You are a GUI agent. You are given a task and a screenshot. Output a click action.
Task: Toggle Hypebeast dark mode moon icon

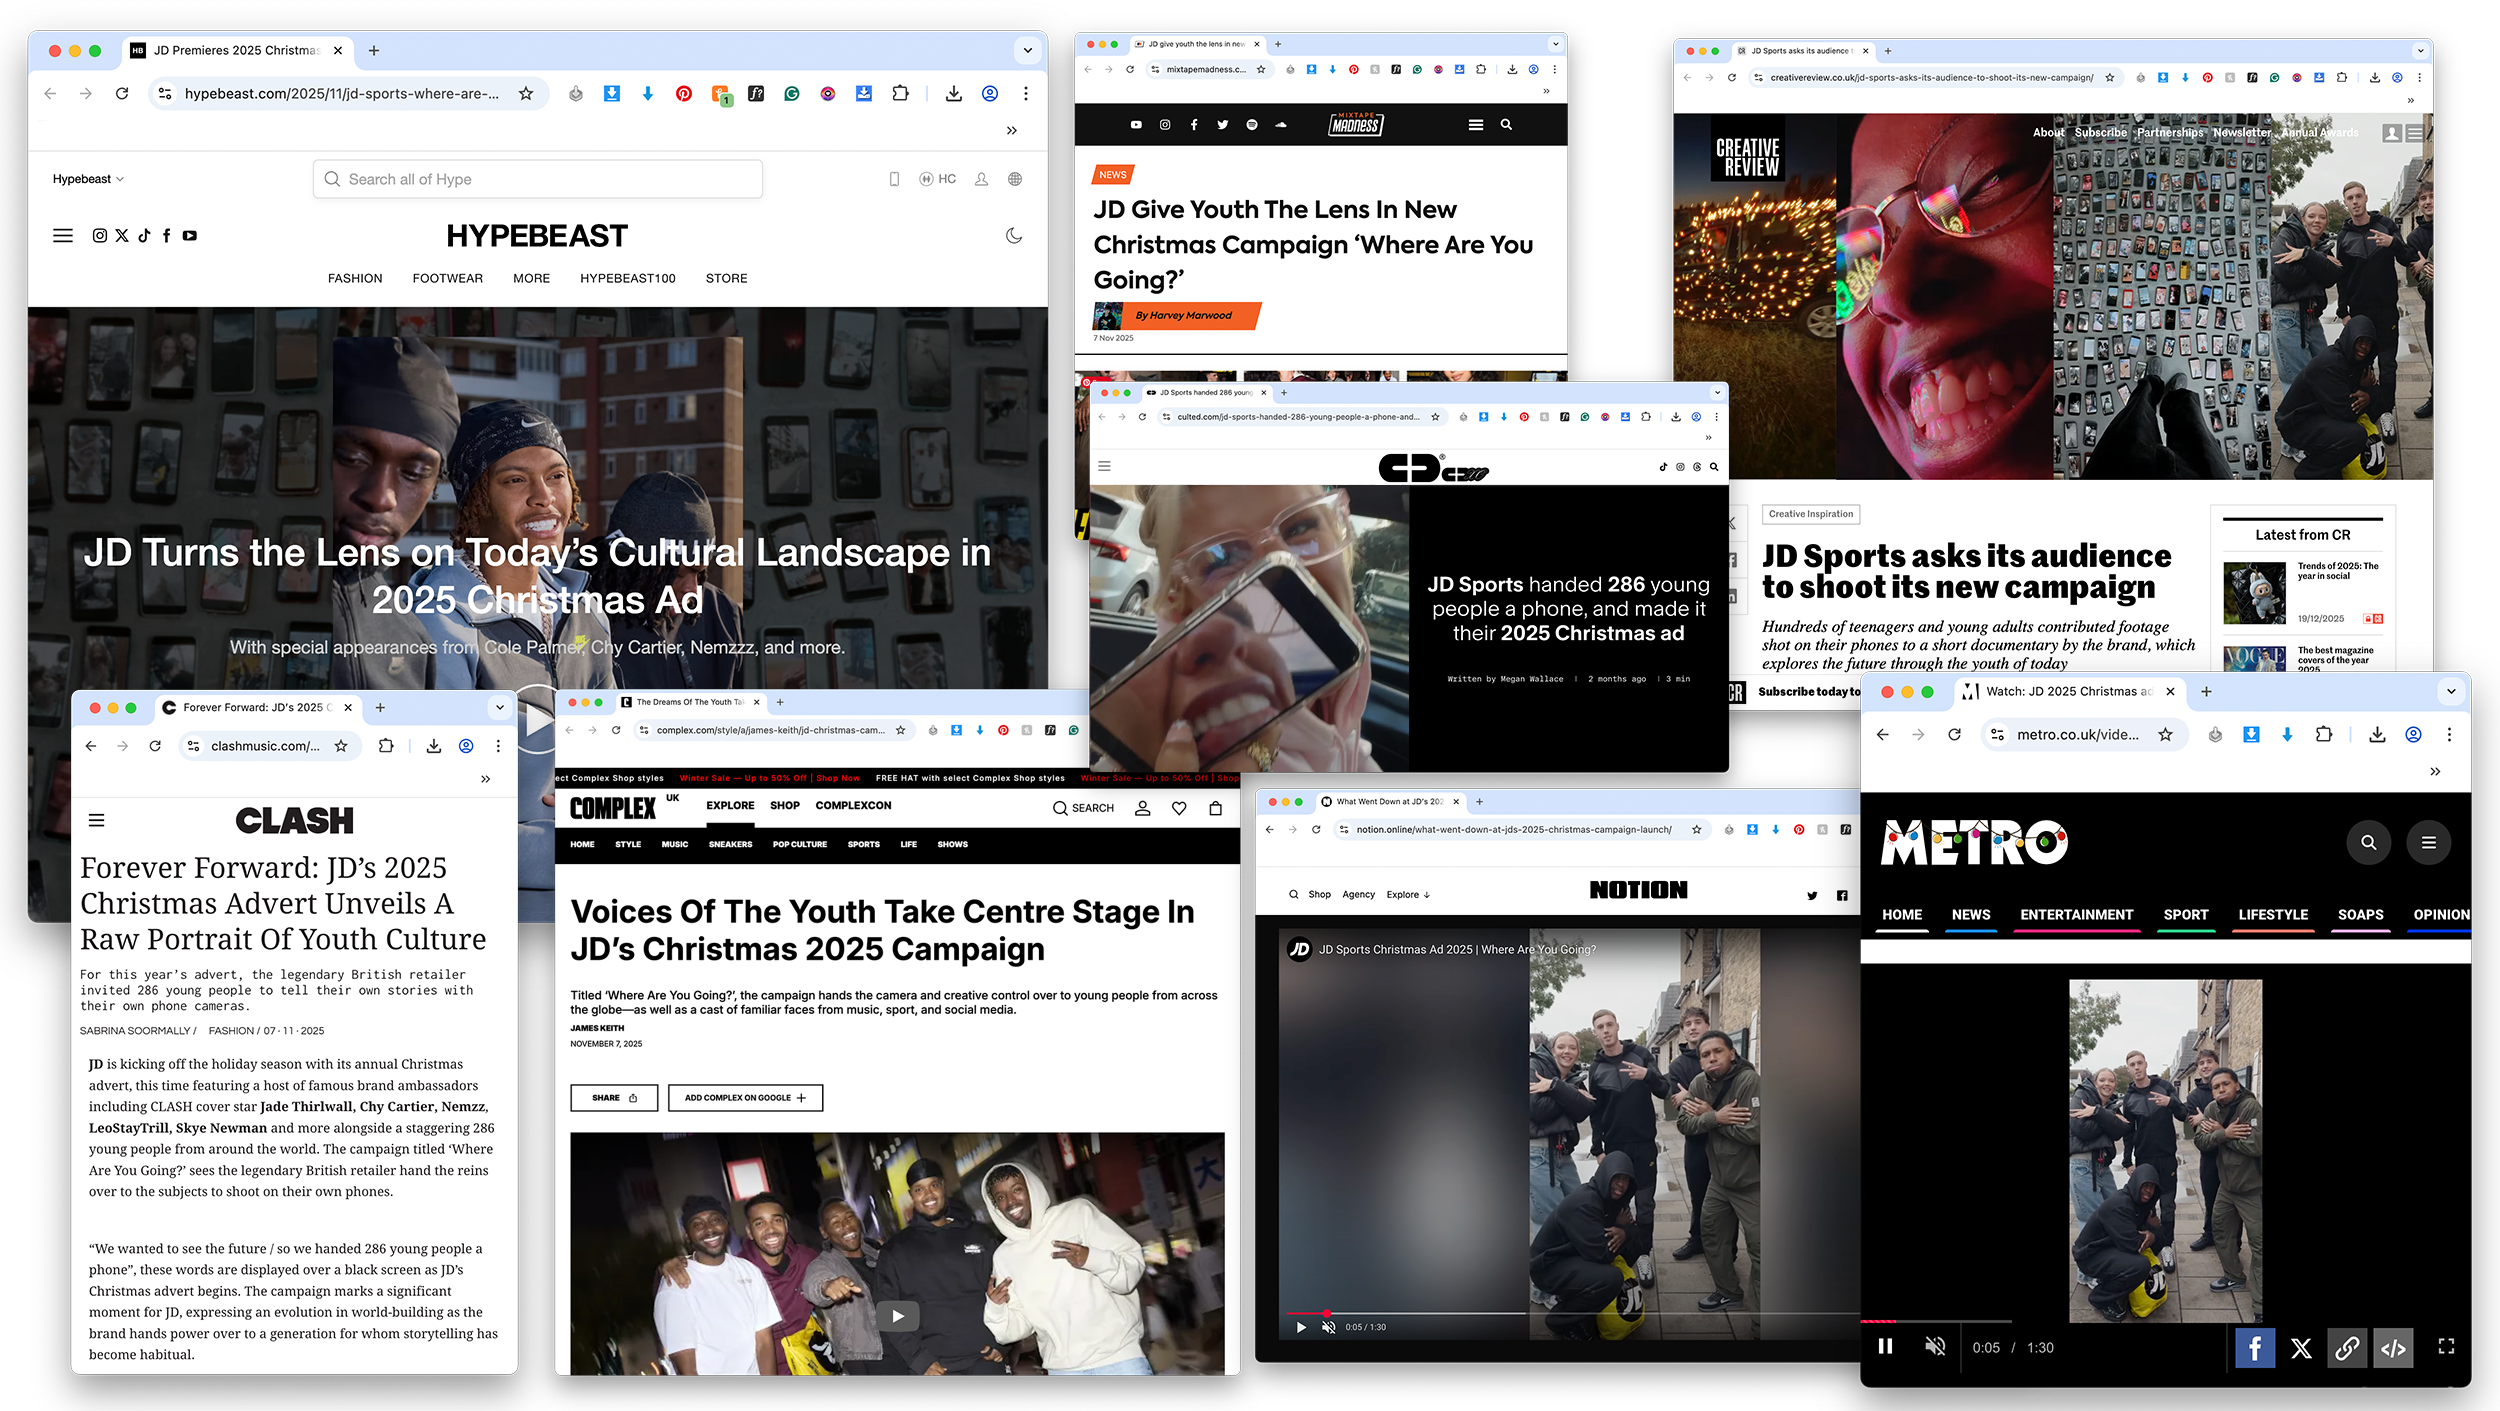coord(1014,236)
